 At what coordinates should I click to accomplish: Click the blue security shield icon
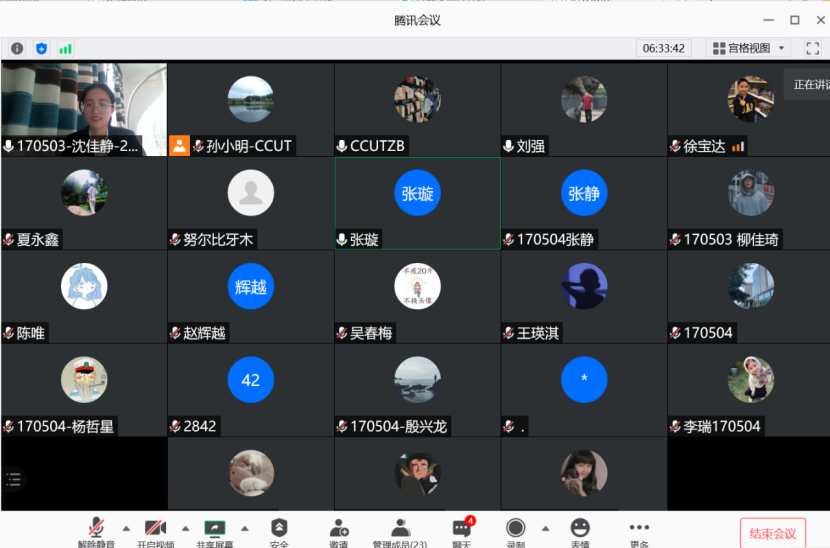(41, 48)
